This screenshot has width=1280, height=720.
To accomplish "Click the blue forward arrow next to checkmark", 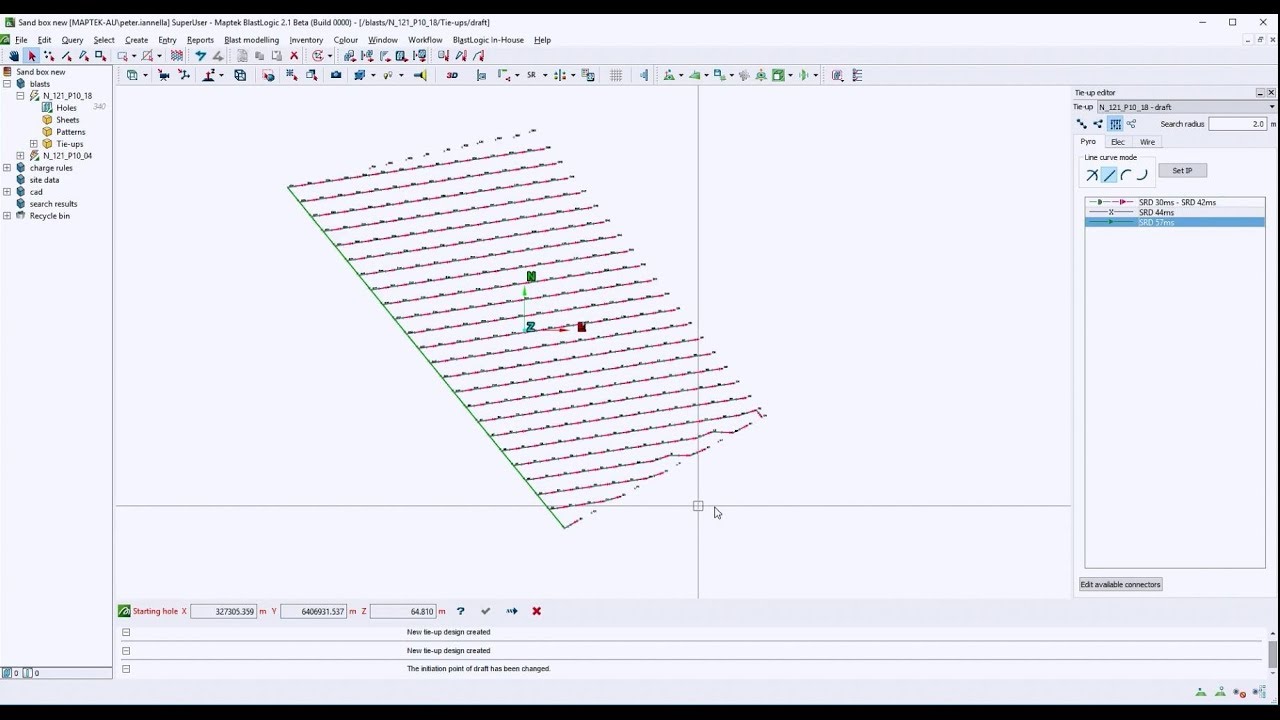I will pyautogui.click(x=512, y=611).
